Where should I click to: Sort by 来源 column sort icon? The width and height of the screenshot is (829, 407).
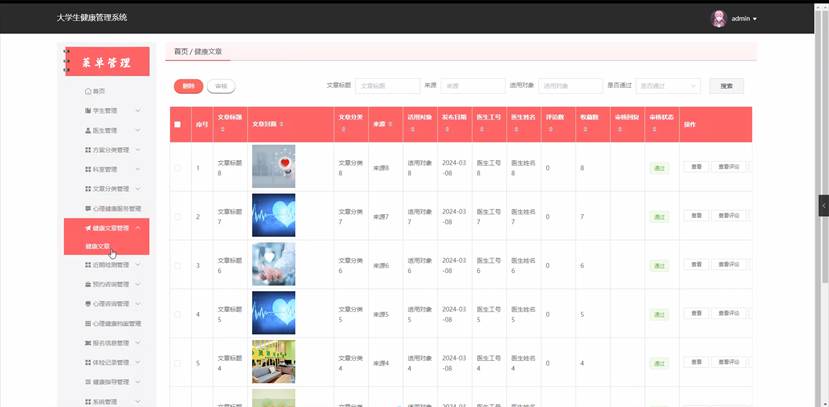390,124
